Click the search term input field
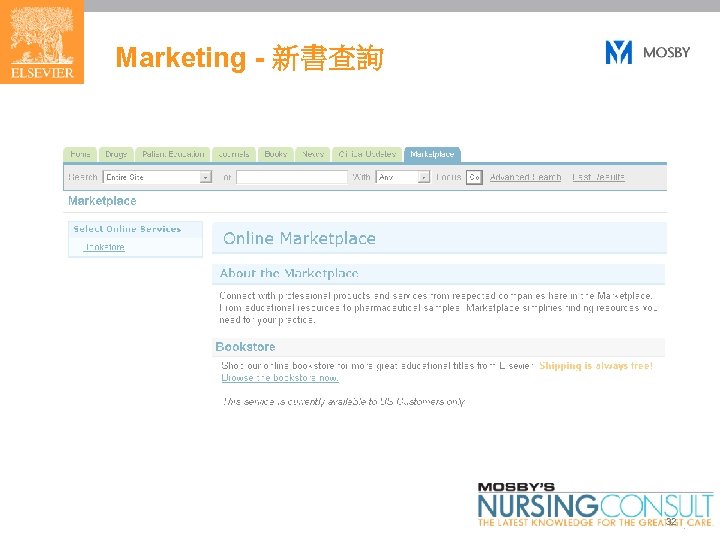 [292, 177]
